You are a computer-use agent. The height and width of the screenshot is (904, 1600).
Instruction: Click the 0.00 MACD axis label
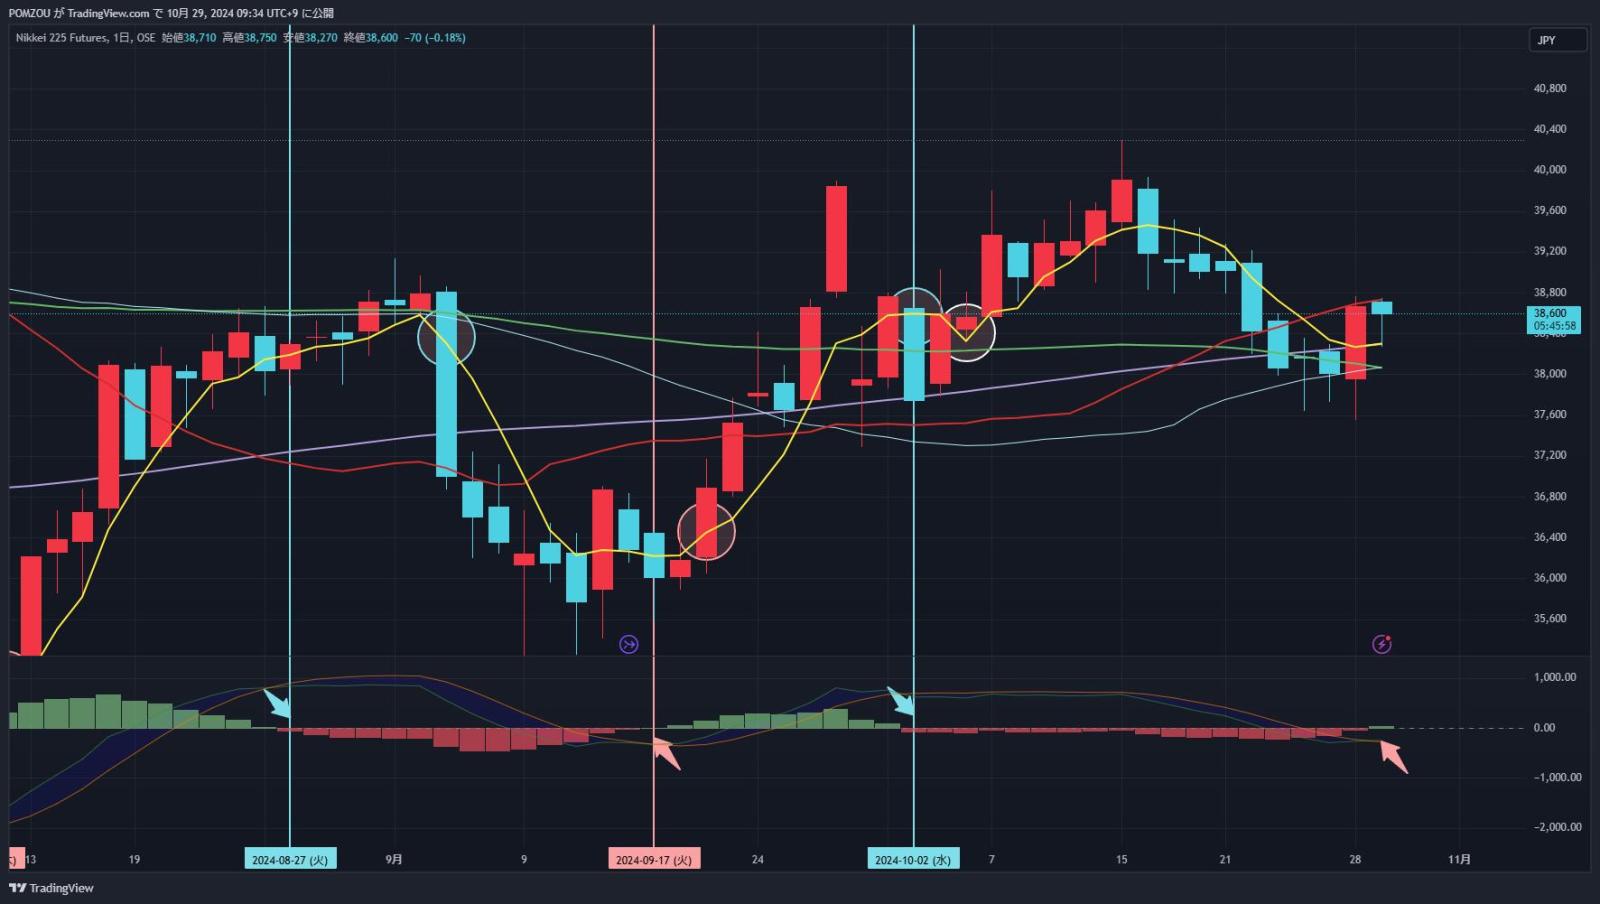(x=1544, y=727)
